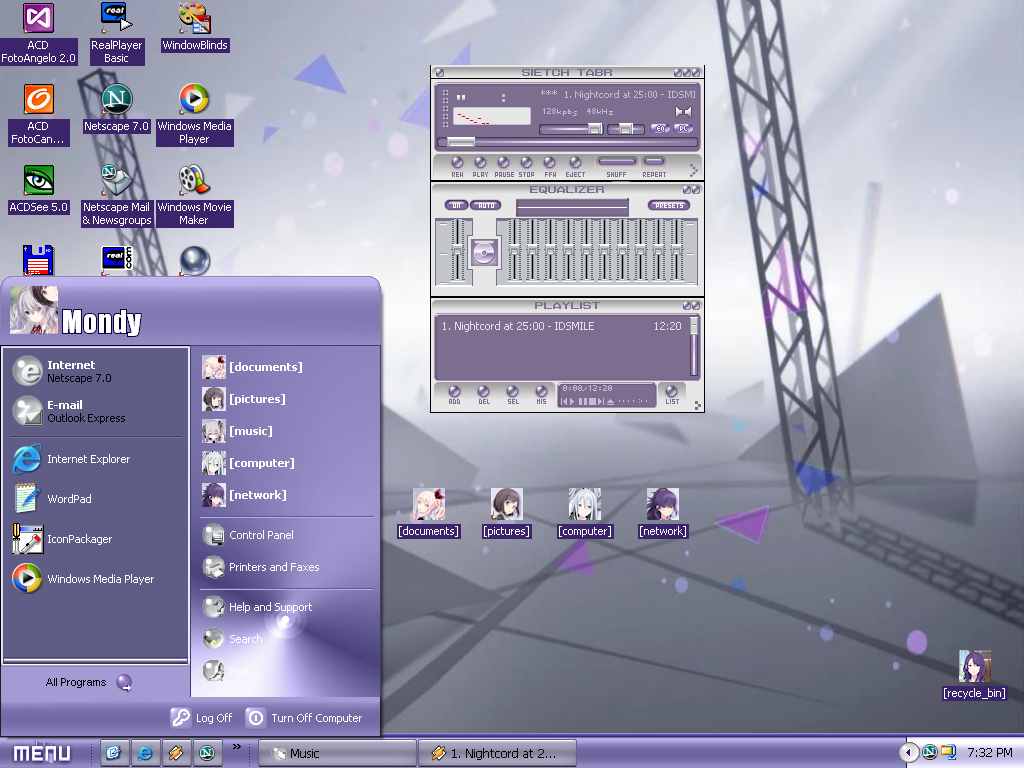1024x768 pixels.
Task: Click the Winamp quick launch icon
Action: coord(176,753)
